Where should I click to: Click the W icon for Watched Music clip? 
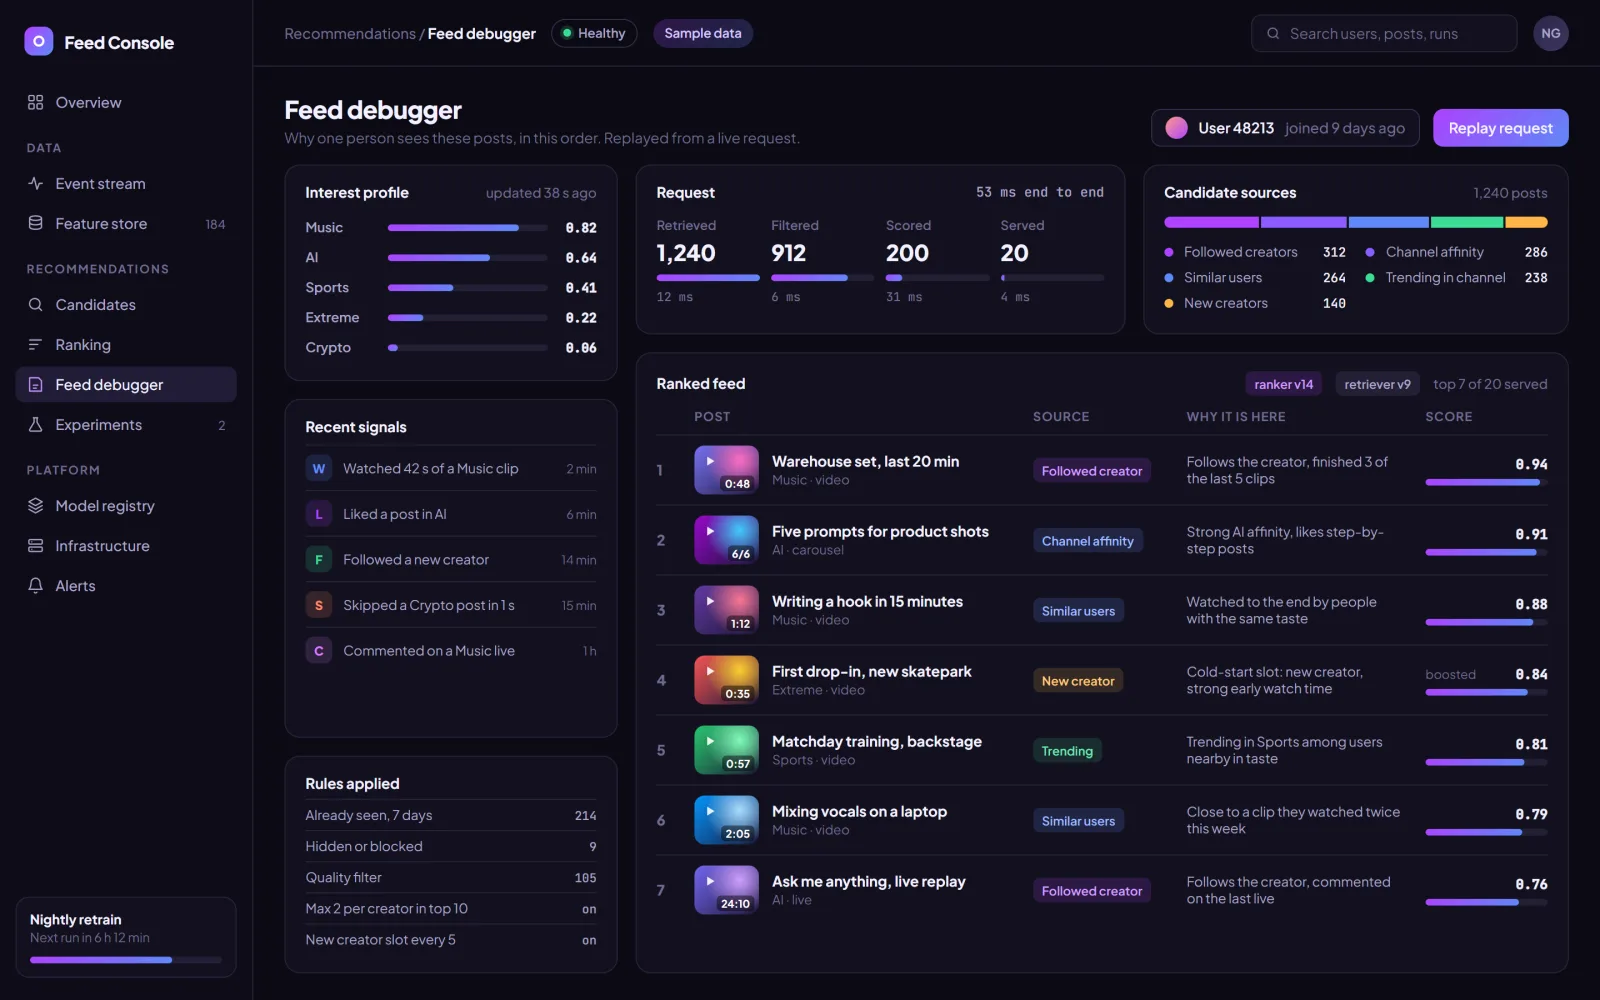click(319, 468)
